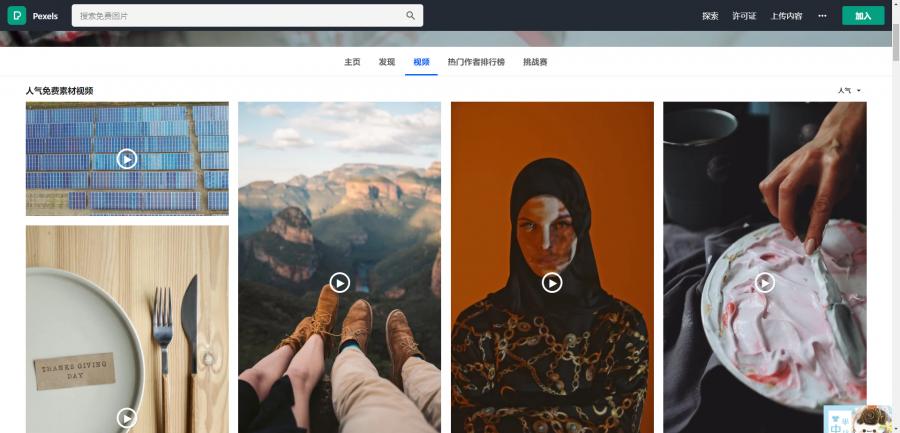Open the orange background portrait thumbnail
The image size is (900, 433).
pyautogui.click(x=552, y=268)
